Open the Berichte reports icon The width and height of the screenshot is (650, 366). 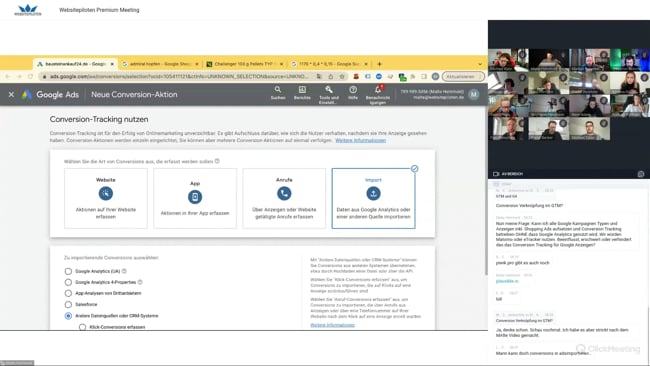pos(302,93)
